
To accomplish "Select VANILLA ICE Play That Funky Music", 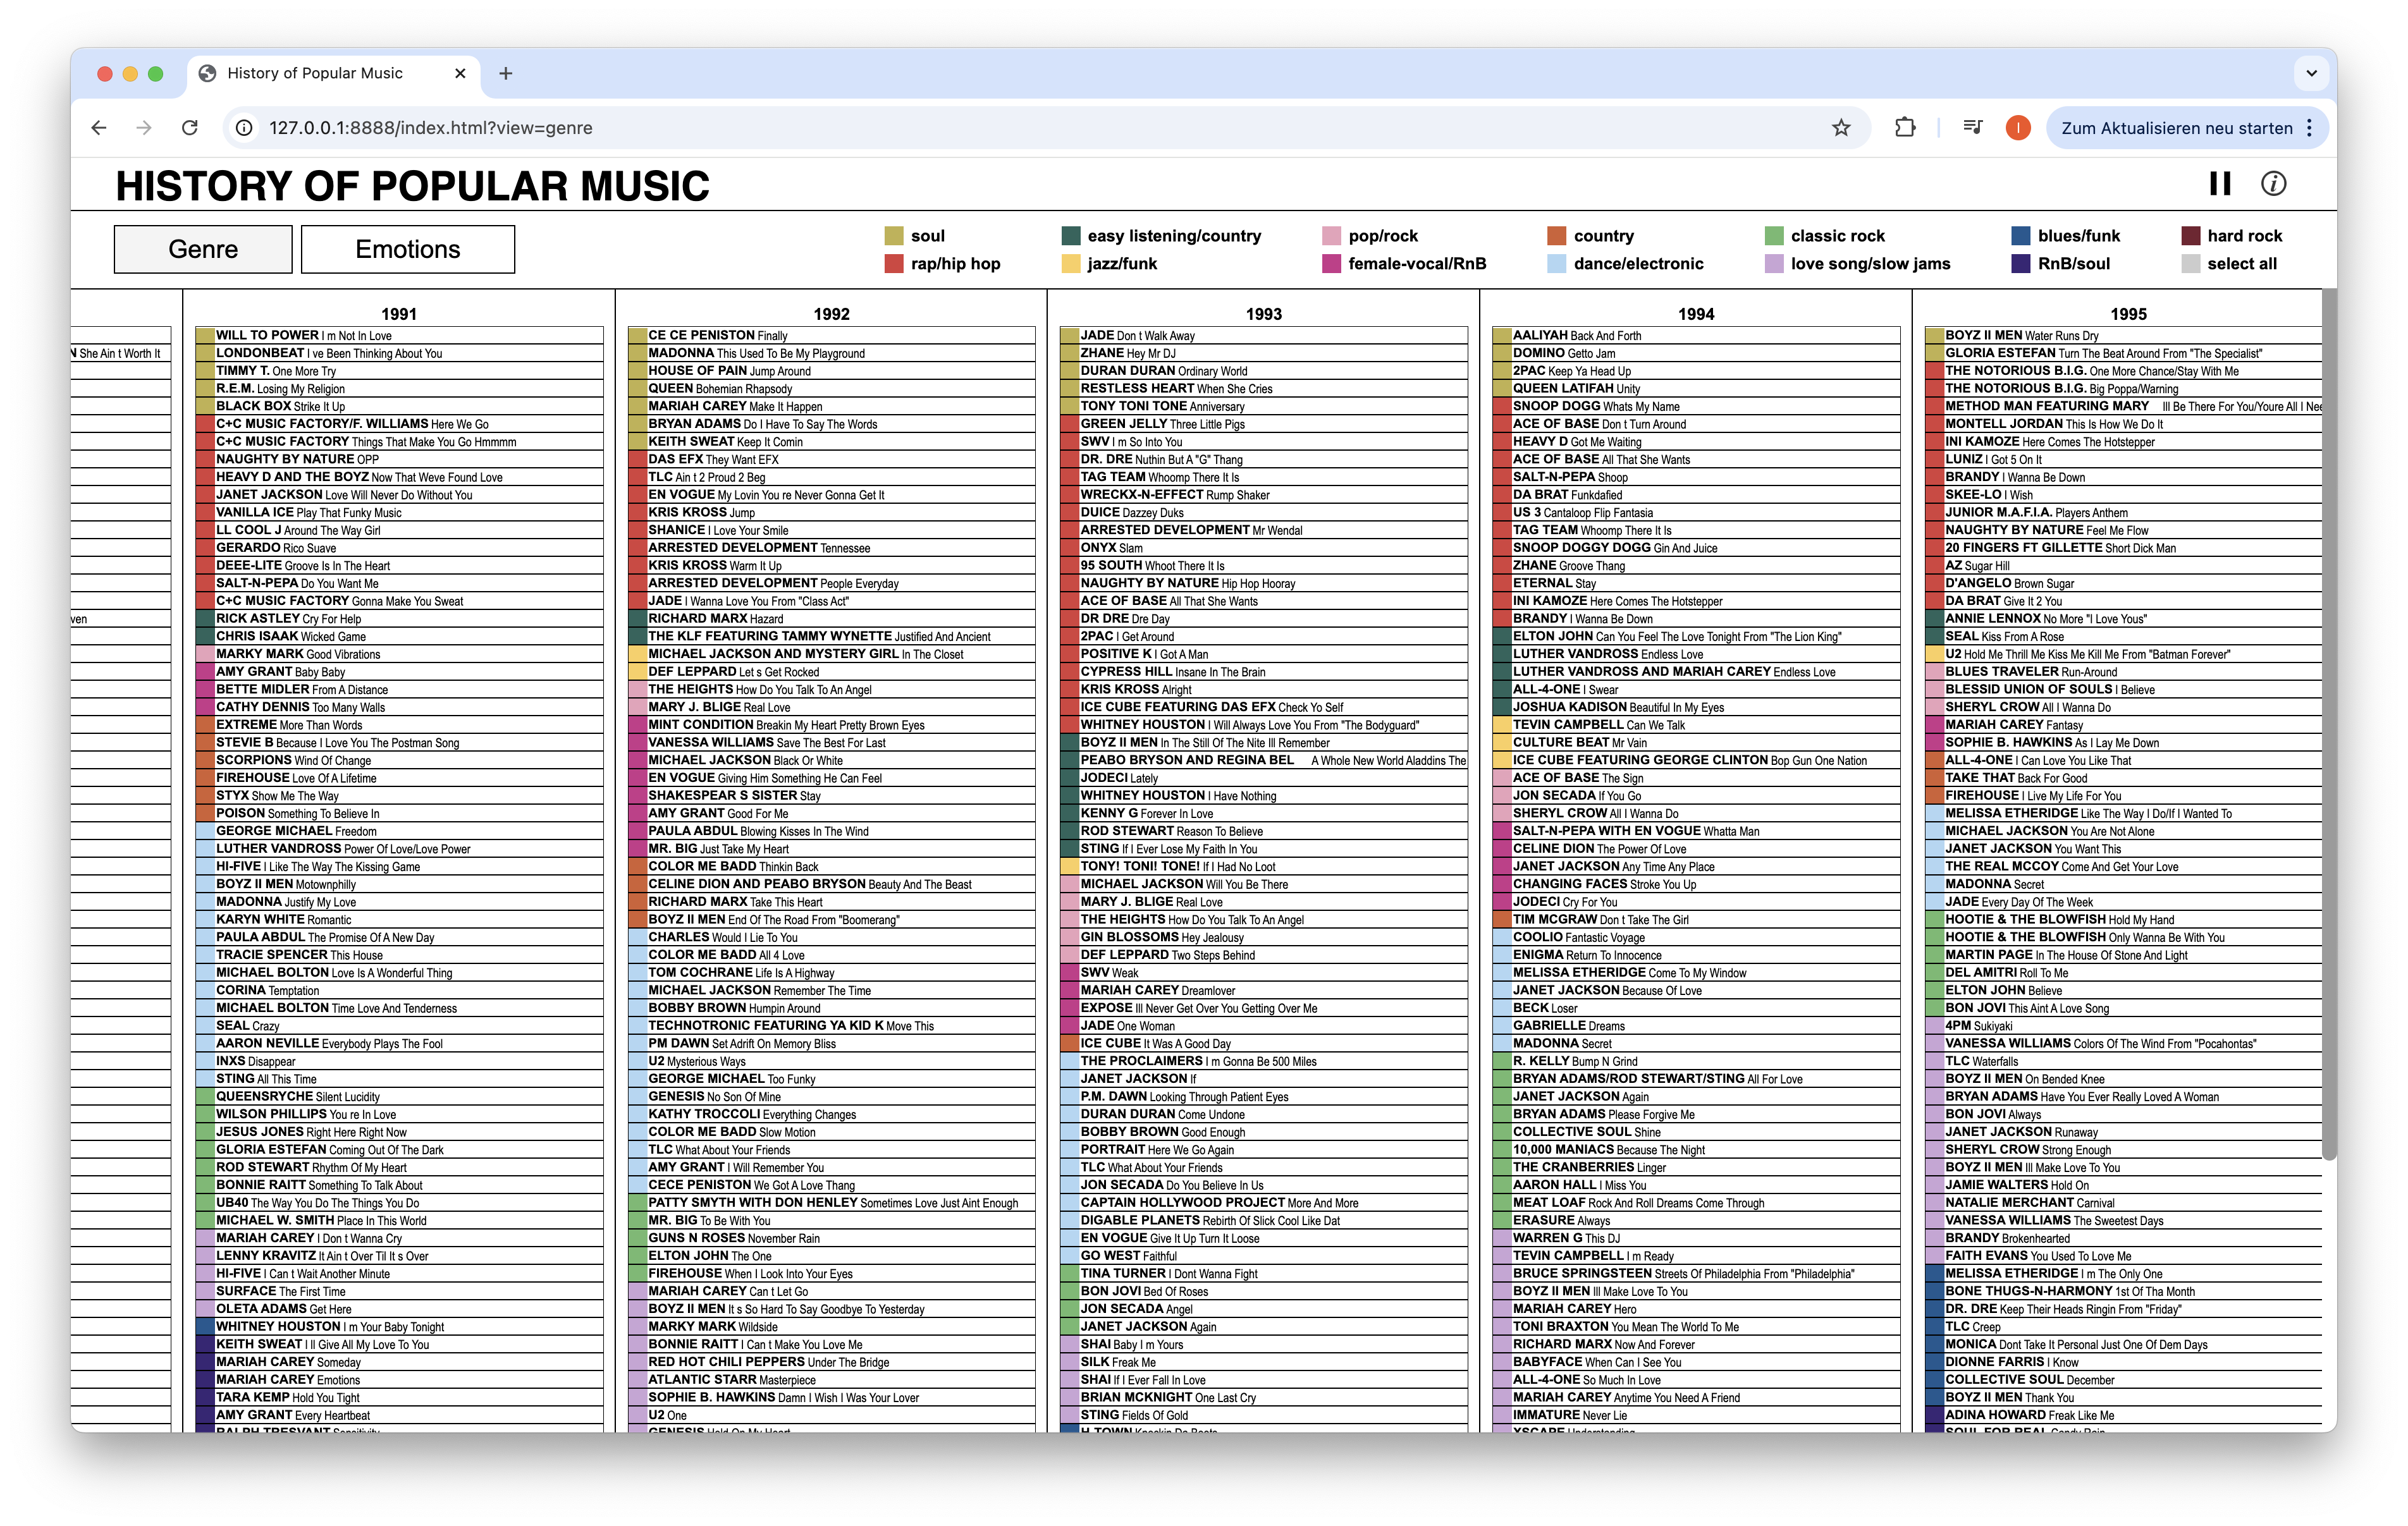I will point(399,513).
